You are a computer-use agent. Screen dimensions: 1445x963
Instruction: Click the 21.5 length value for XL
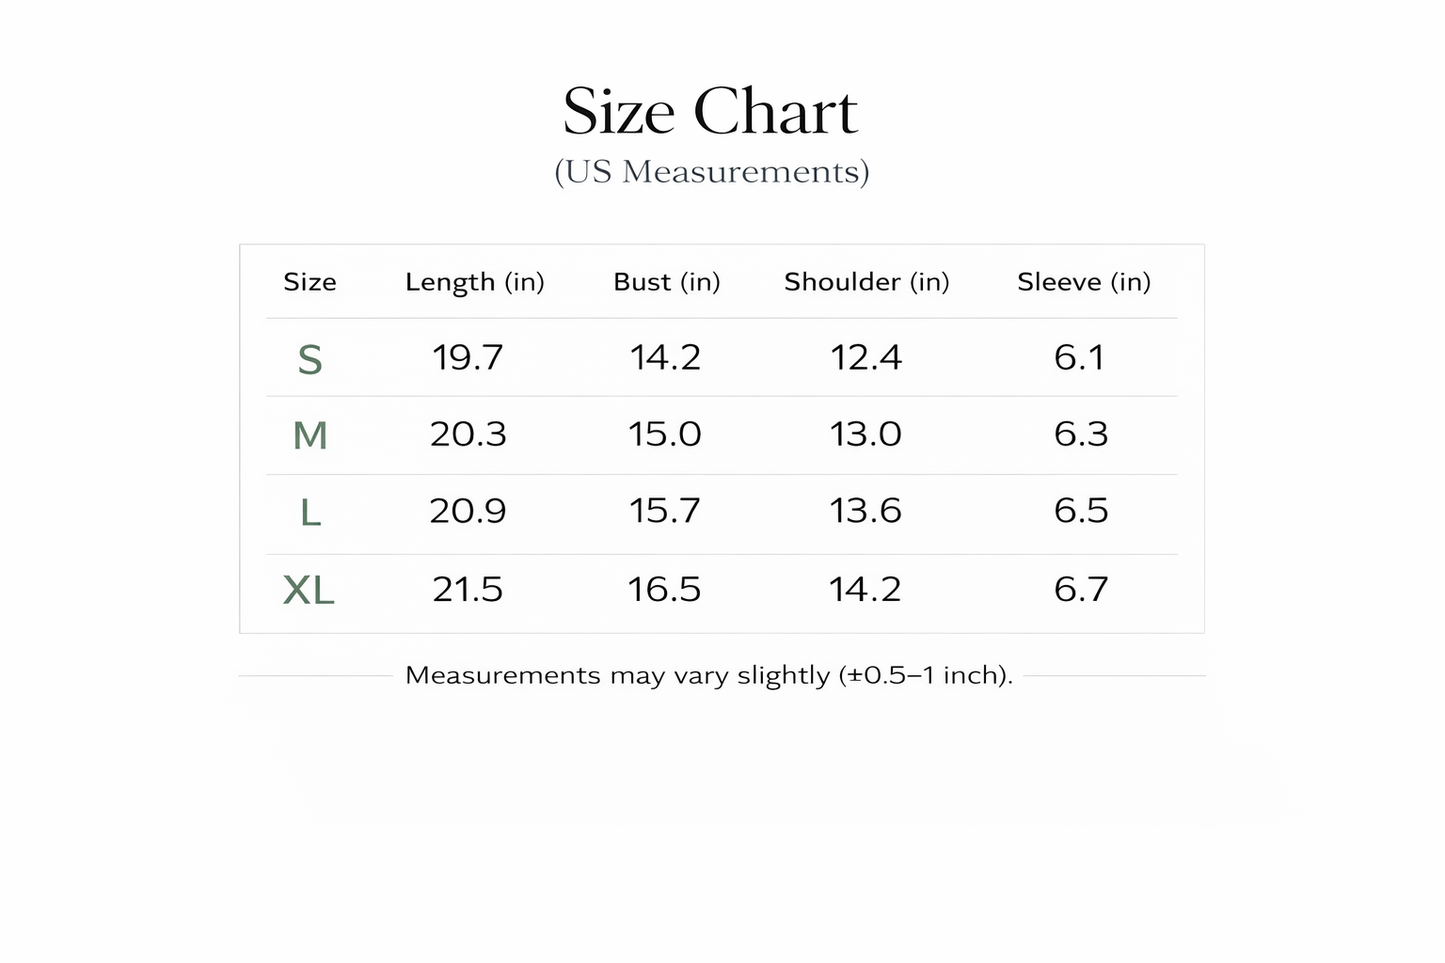click(x=468, y=589)
